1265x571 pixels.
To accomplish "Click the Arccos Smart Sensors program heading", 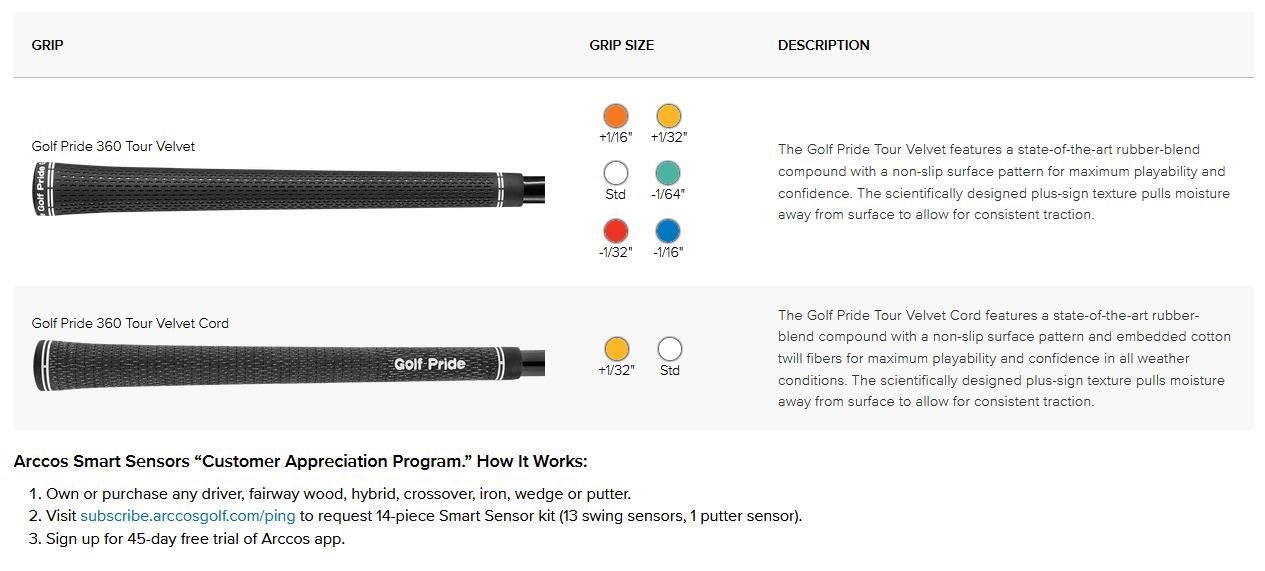I will coord(301,461).
